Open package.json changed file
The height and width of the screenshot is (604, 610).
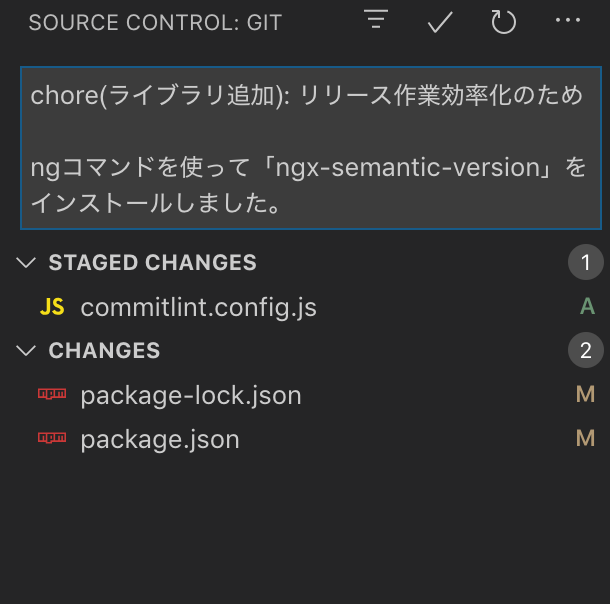160,439
